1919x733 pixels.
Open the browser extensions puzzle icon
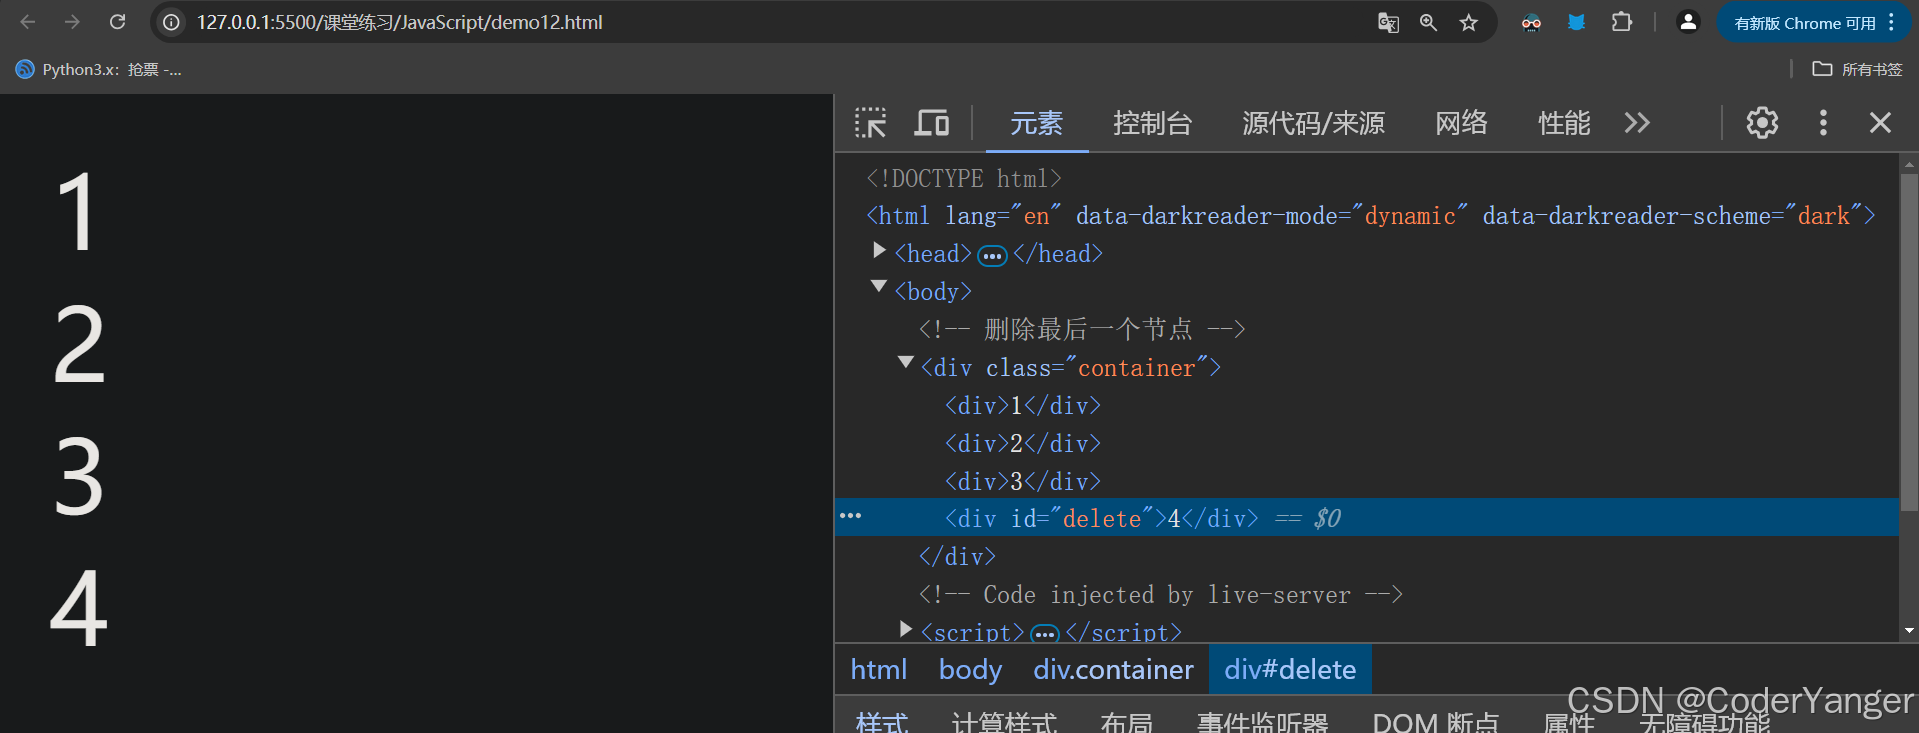click(x=1622, y=22)
